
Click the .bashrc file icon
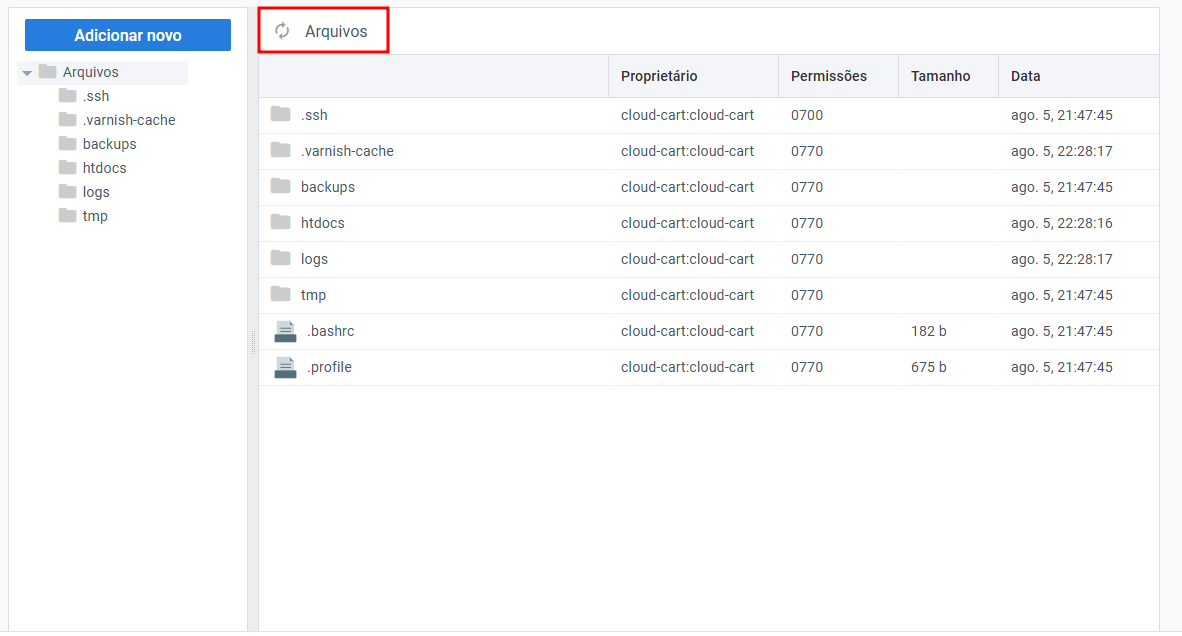pyautogui.click(x=285, y=331)
